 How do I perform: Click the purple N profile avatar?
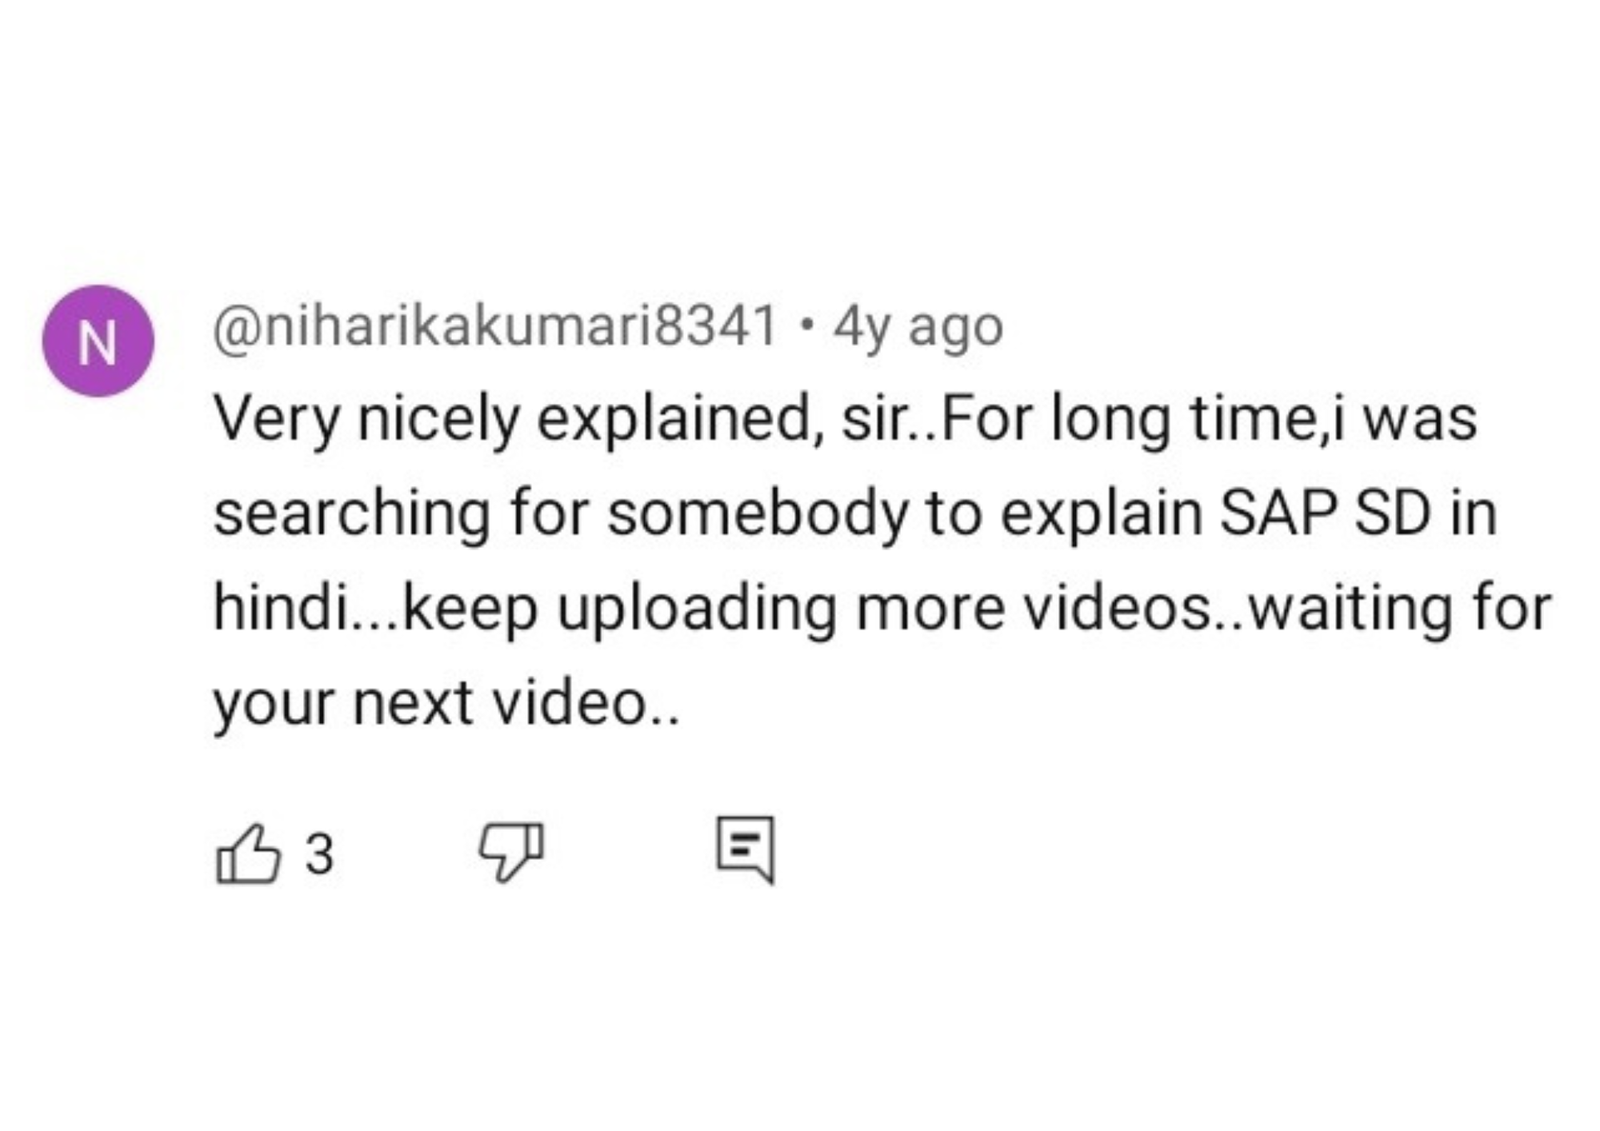[97, 342]
